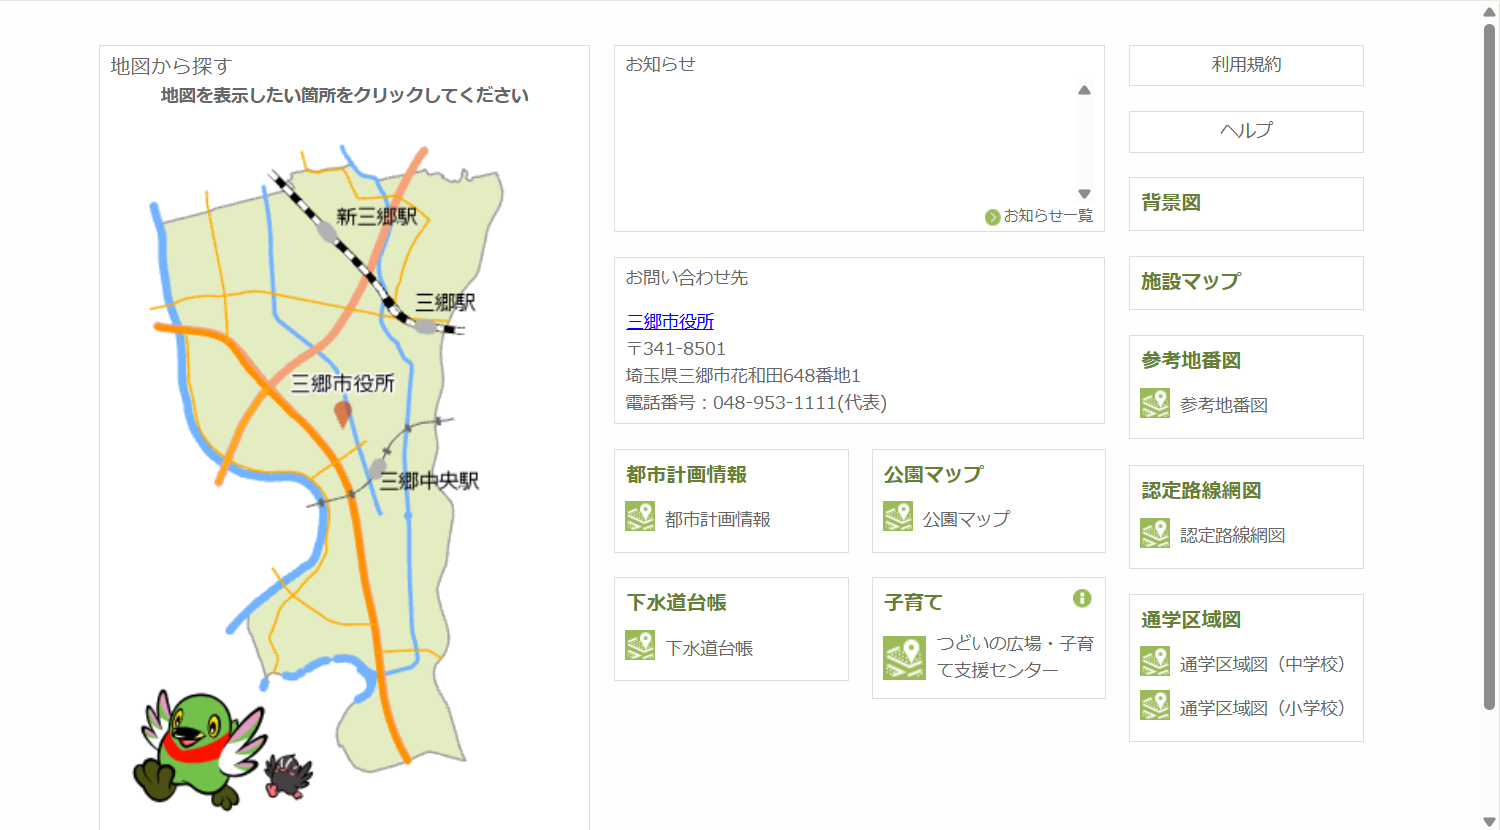
Task: Click the green arrow icon before お知らせ一覧
Action: [x=992, y=217]
